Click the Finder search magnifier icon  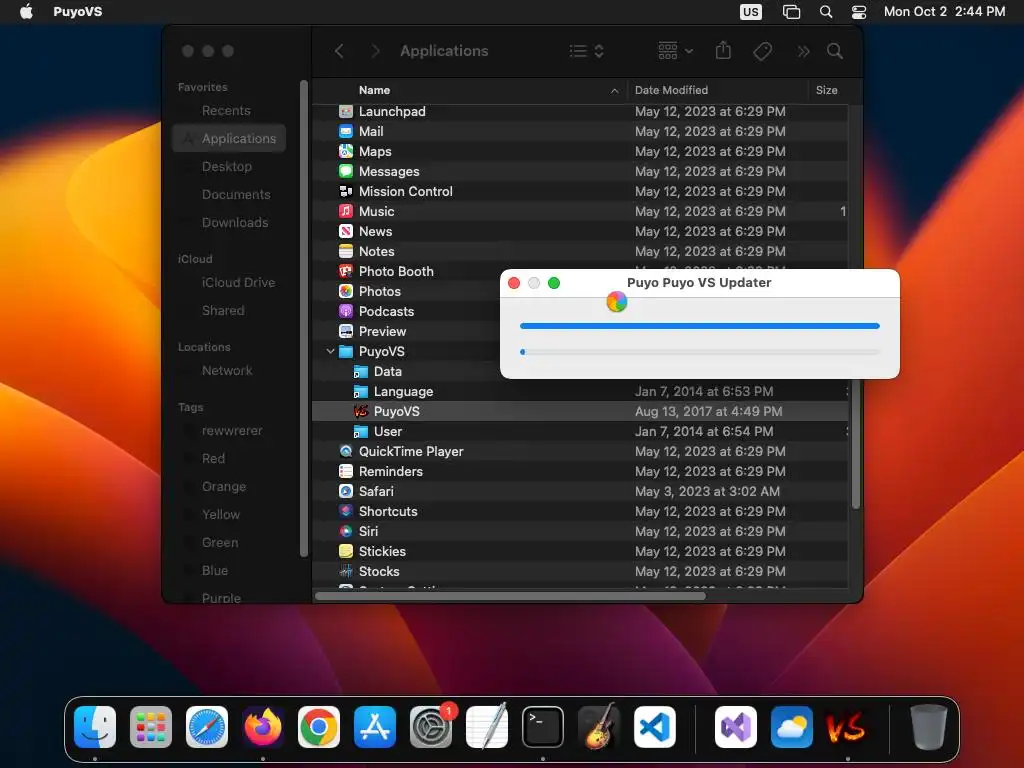click(835, 51)
